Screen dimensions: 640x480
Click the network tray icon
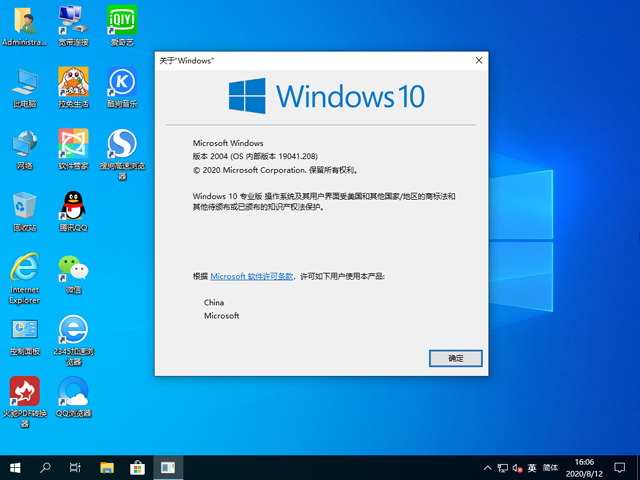[502, 468]
